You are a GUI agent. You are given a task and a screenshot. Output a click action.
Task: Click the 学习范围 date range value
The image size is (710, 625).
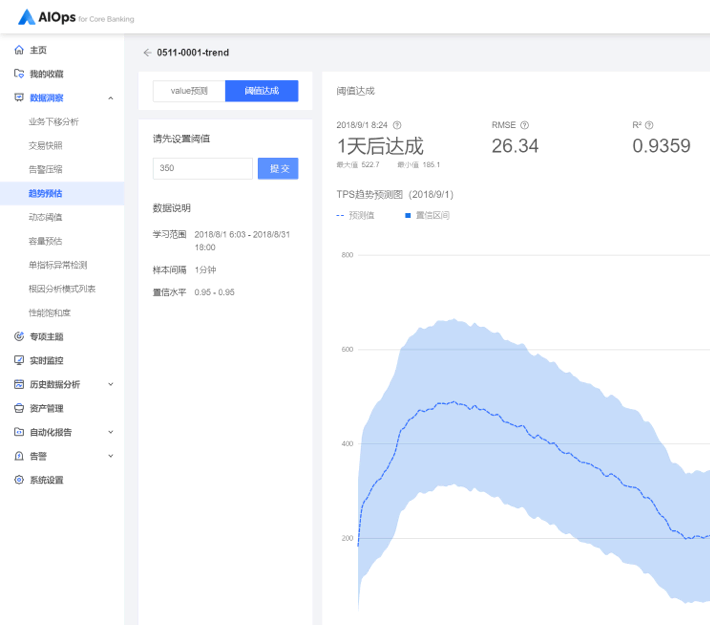[242, 241]
